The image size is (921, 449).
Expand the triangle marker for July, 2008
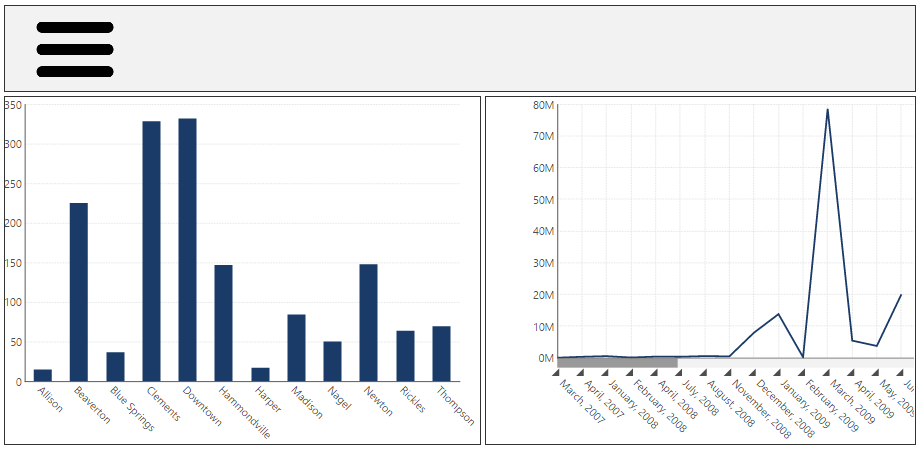[x=680, y=373]
